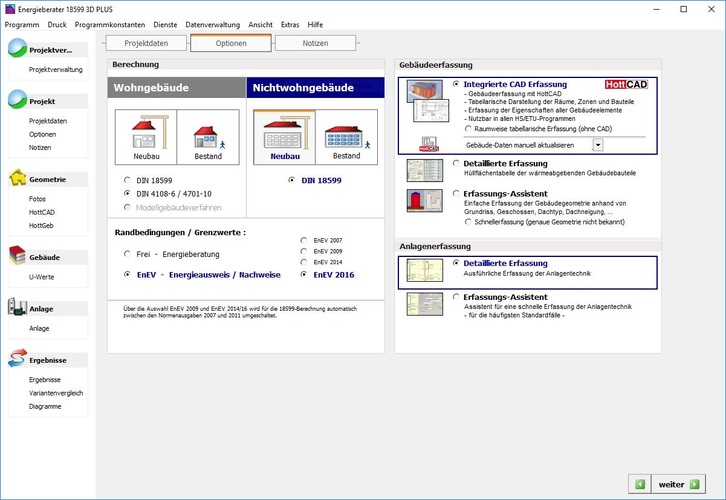Open the Gebäude-Daten manuell aktualisieren dropdown

click(597, 145)
